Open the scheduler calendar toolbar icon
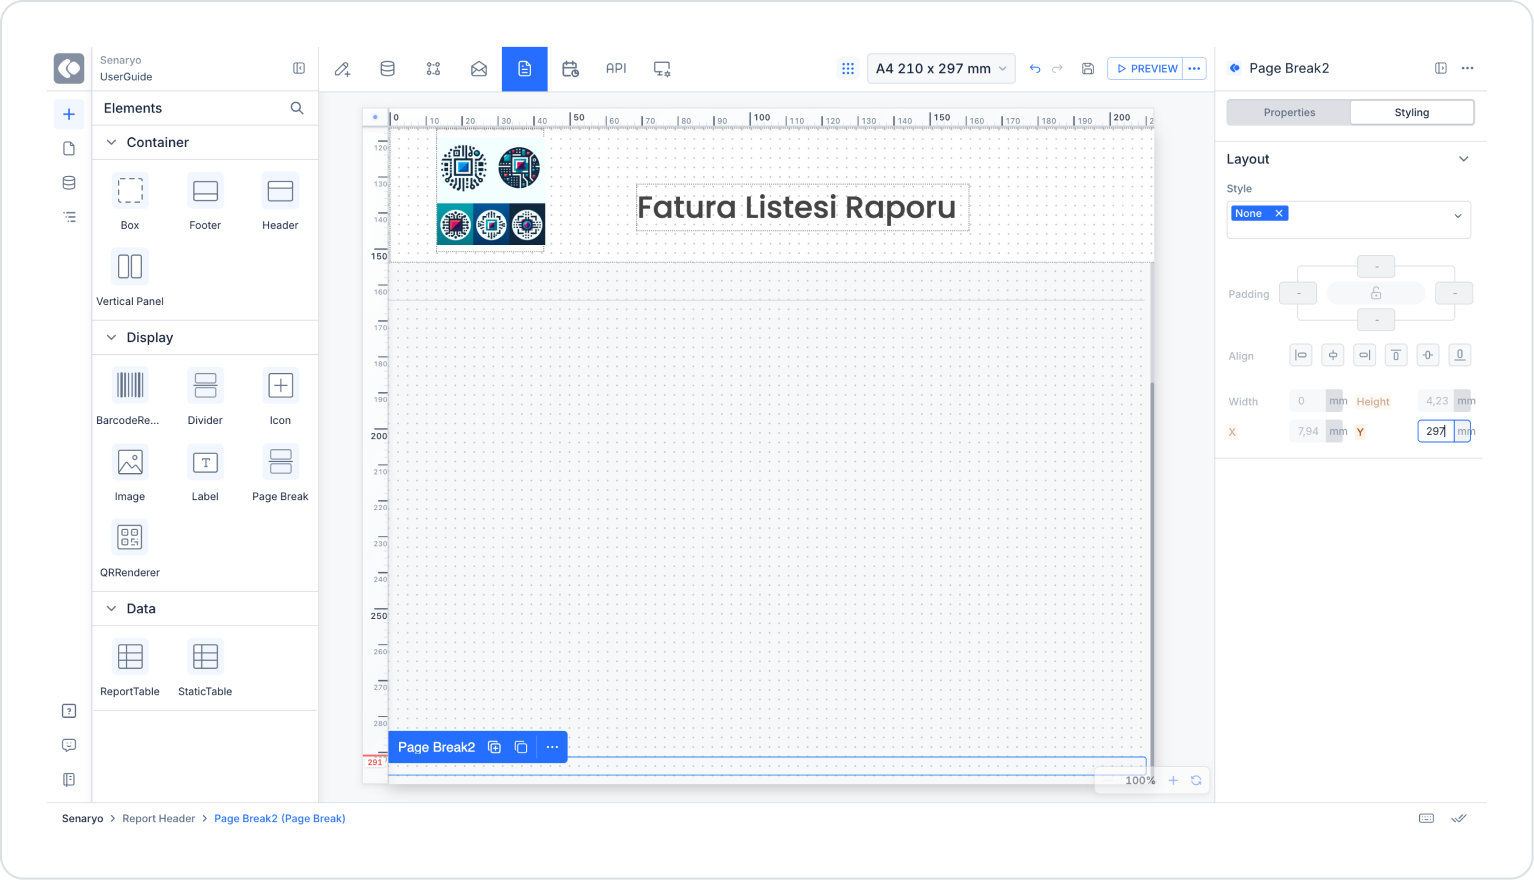This screenshot has width=1534, height=880. click(x=570, y=69)
